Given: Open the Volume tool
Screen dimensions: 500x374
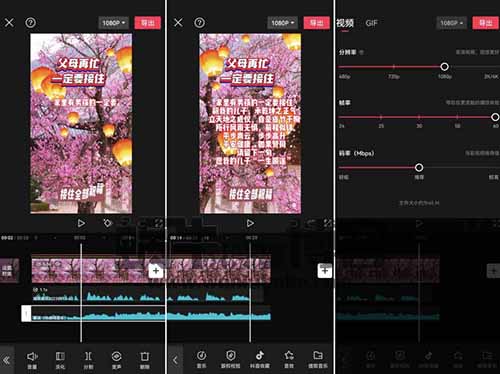Looking at the screenshot, I should click(32, 360).
